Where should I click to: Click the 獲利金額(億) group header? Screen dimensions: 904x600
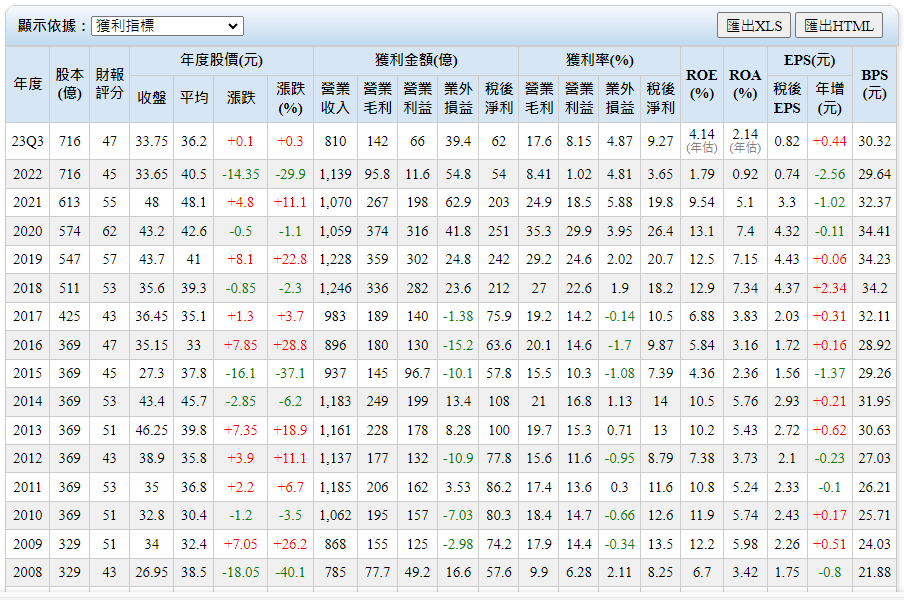coord(415,60)
